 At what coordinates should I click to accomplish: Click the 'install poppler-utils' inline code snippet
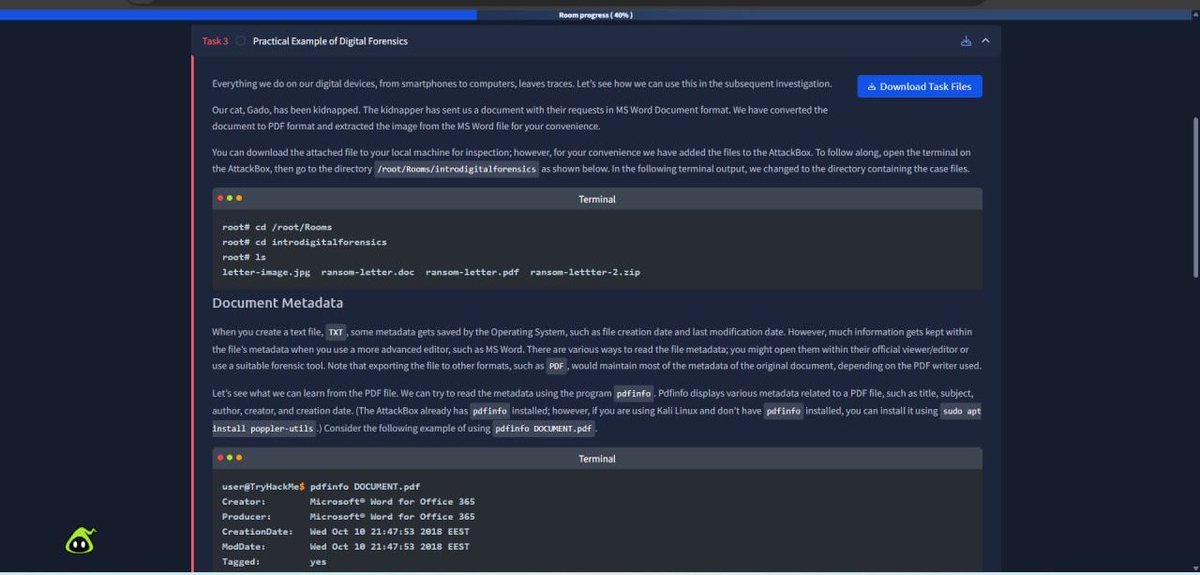[263, 429]
